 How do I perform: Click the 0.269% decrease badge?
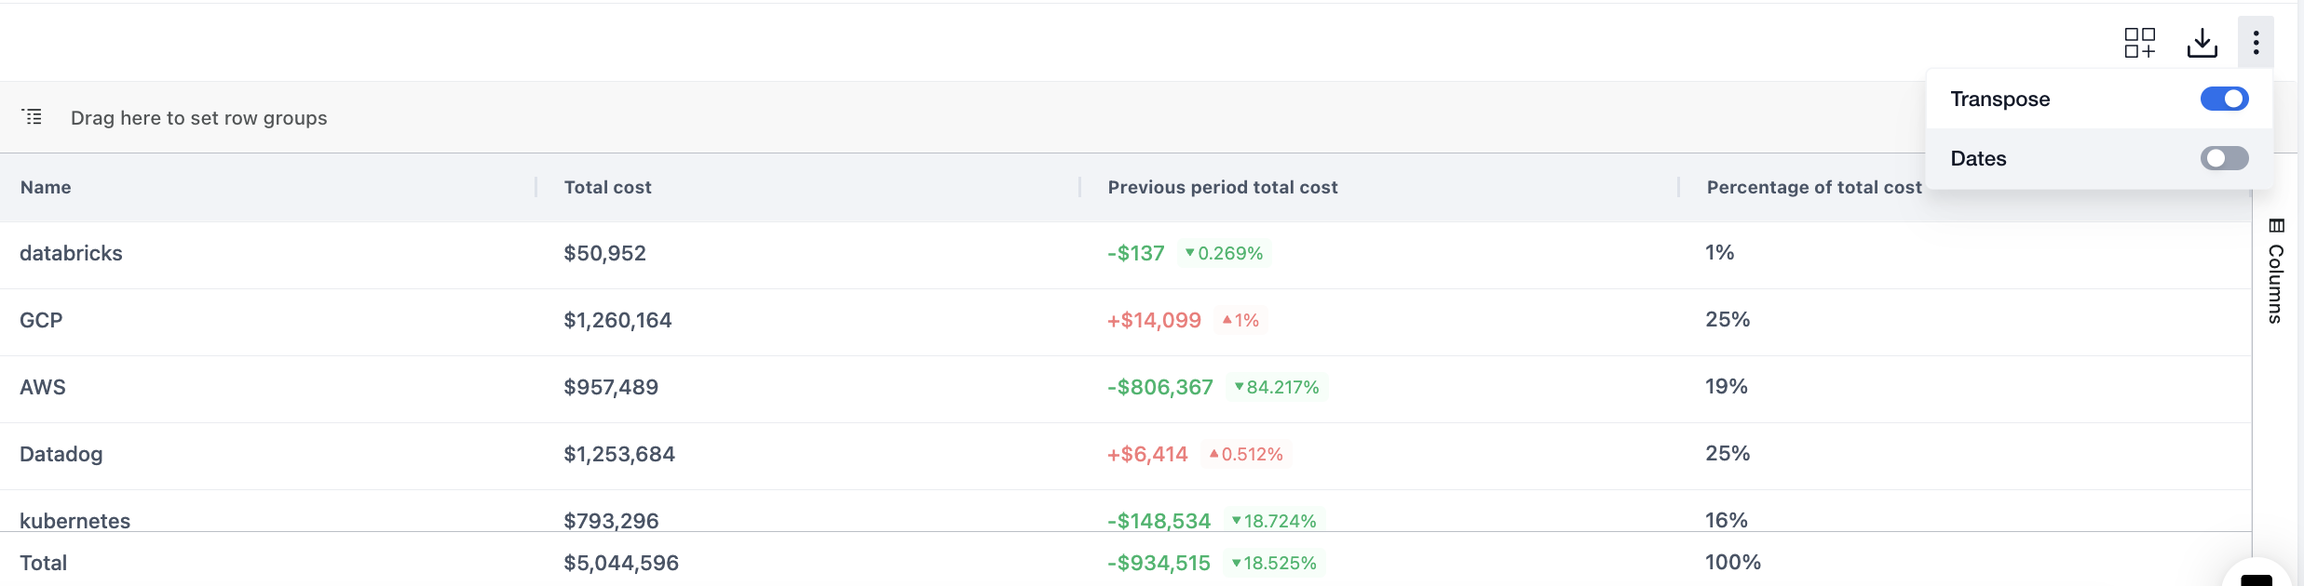click(x=1224, y=253)
